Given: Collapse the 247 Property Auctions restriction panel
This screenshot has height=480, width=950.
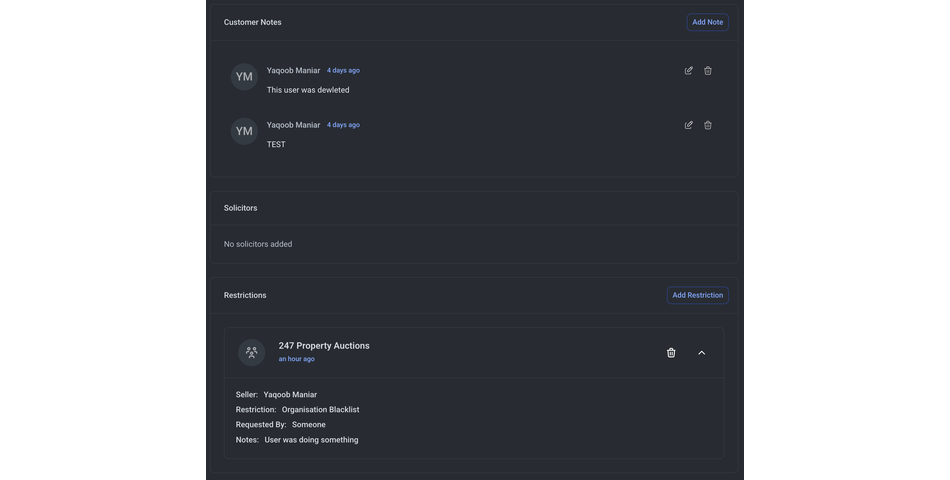Looking at the screenshot, I should (701, 353).
